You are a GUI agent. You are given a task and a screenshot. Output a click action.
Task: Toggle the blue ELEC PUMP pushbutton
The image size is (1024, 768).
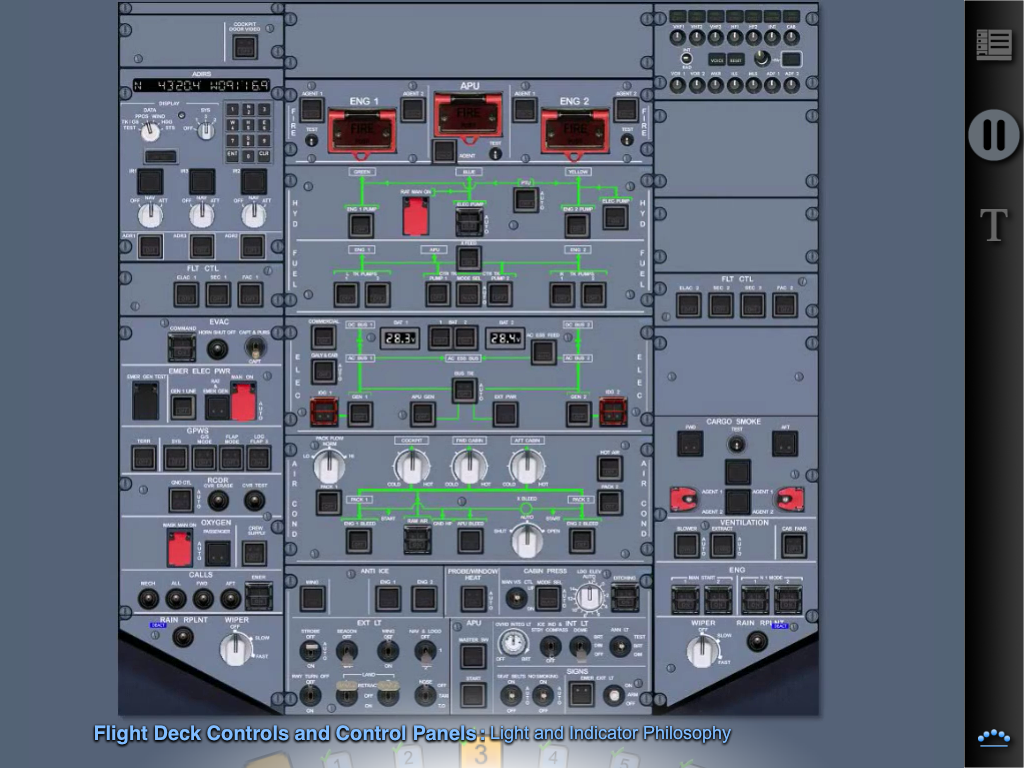point(469,223)
